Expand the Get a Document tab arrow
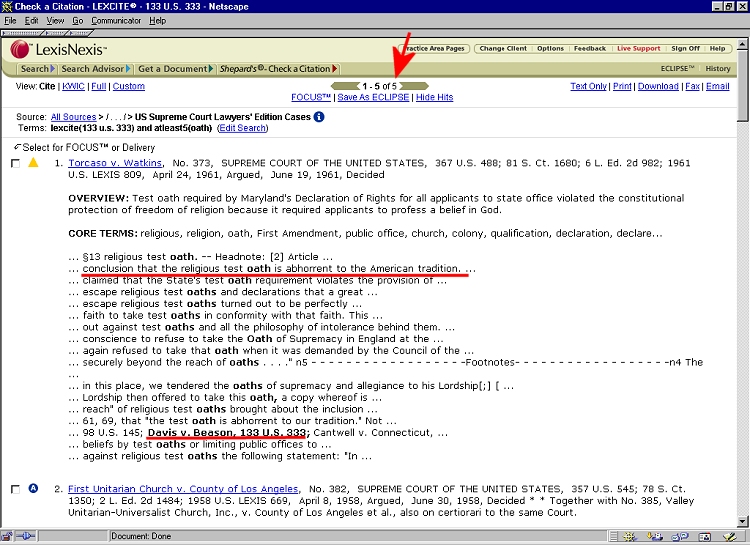 (210, 69)
